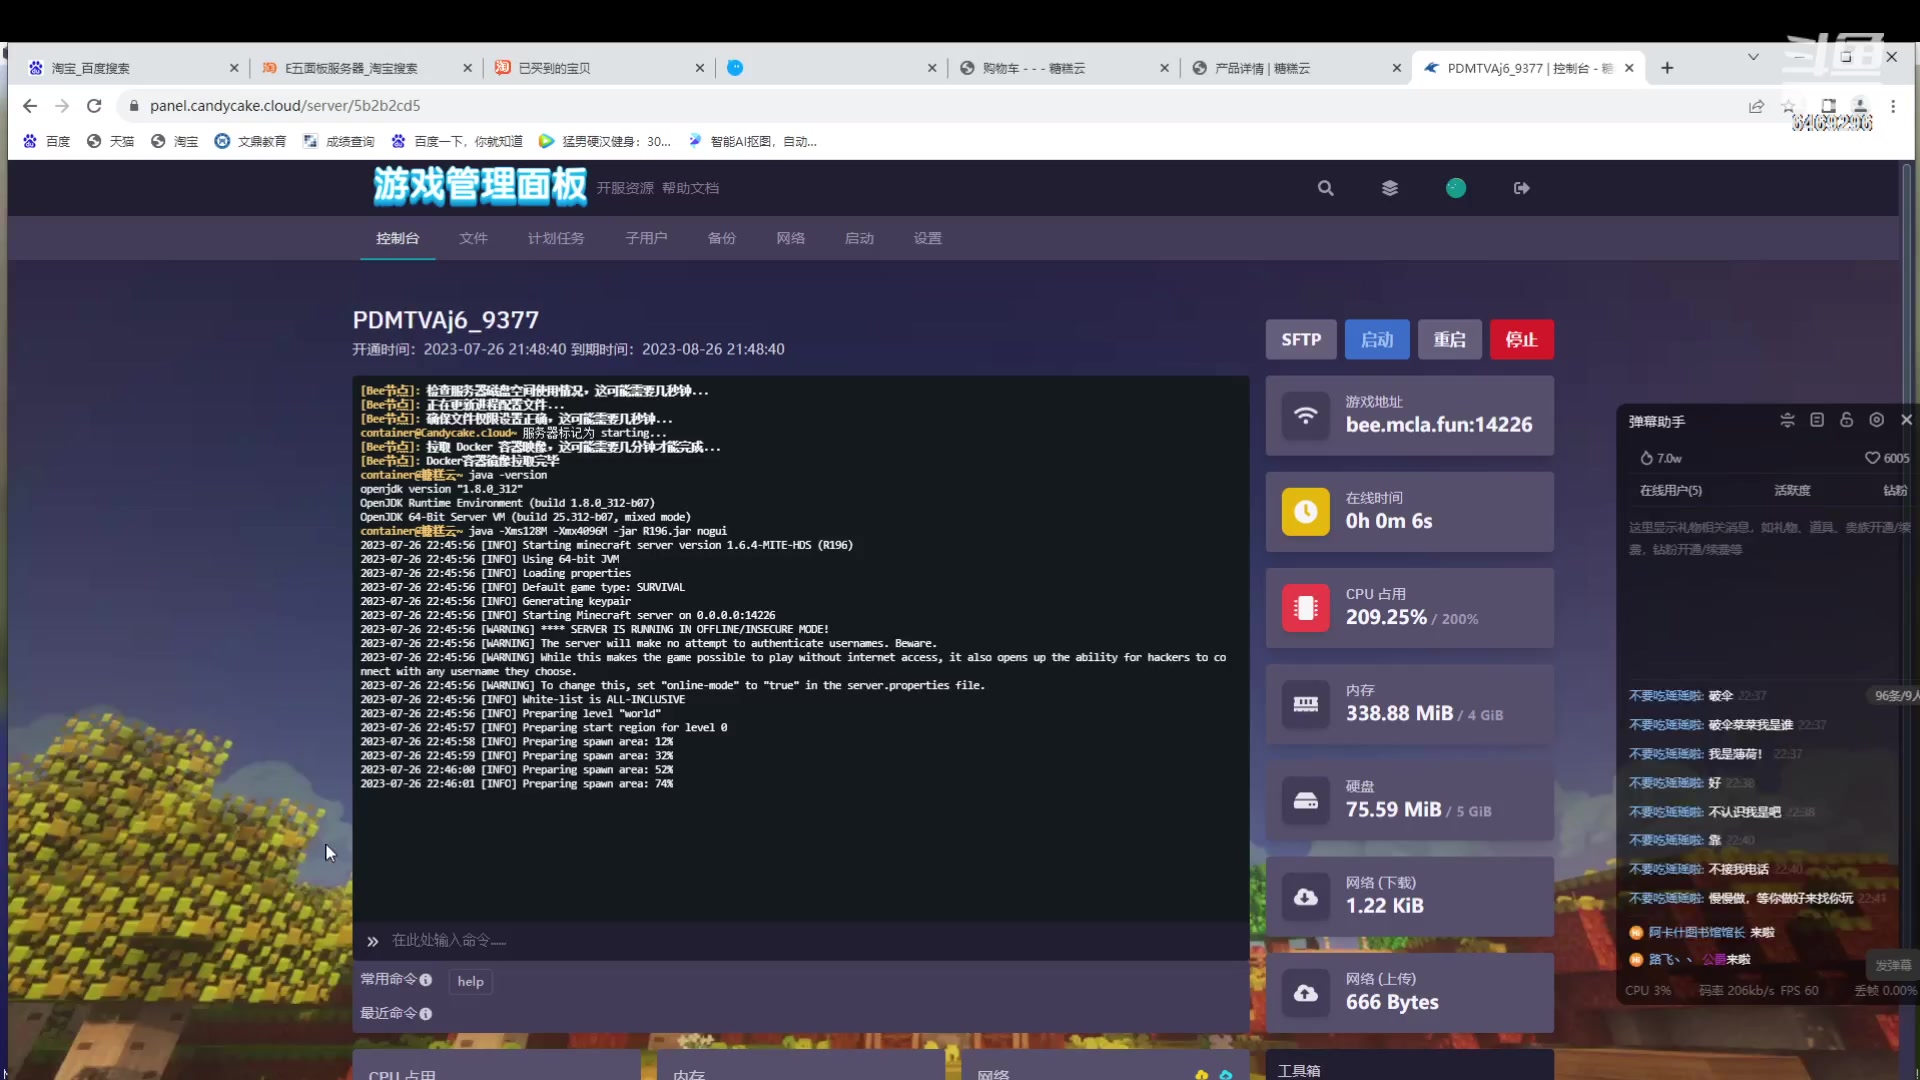Click the browser address bar

click(x=930, y=106)
